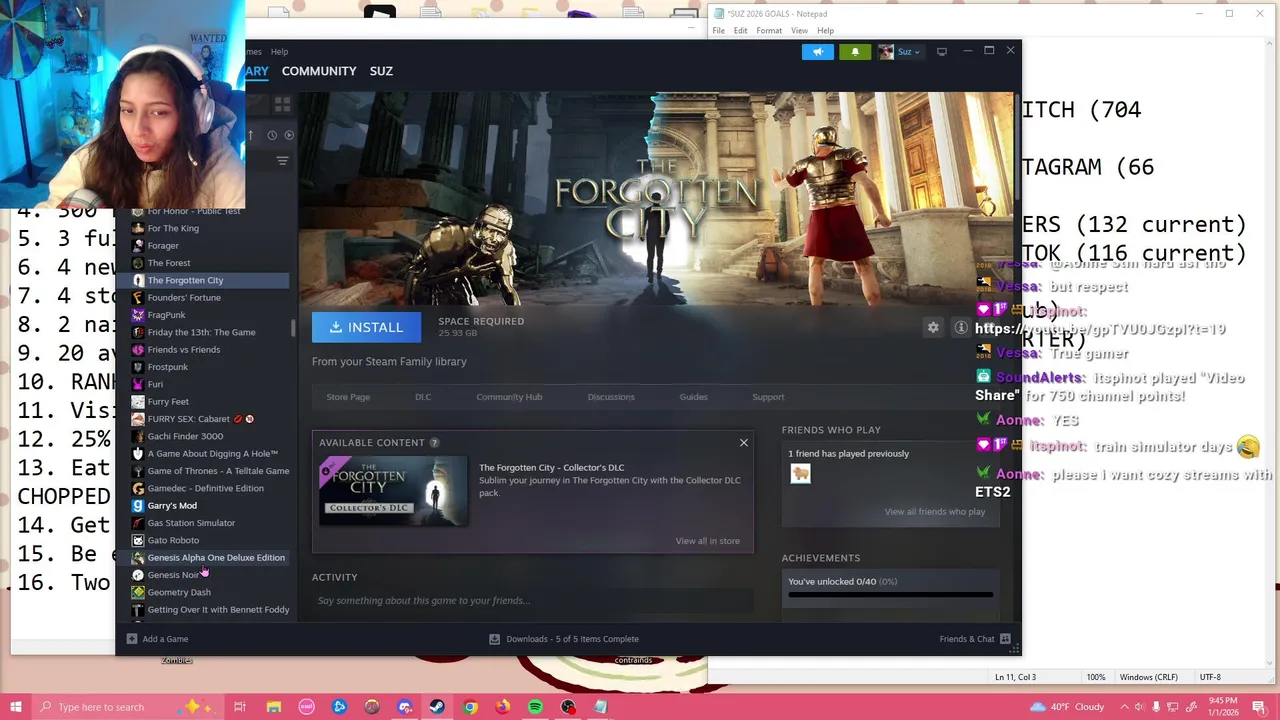View all friends who play
Screen dimensions: 1280x720
coord(935,512)
